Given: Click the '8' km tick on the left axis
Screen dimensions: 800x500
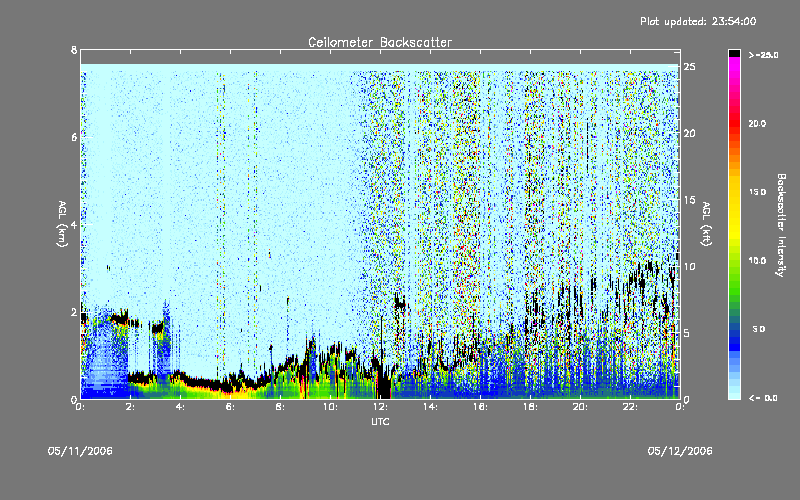Looking at the screenshot, I should pyautogui.click(x=74, y=50).
